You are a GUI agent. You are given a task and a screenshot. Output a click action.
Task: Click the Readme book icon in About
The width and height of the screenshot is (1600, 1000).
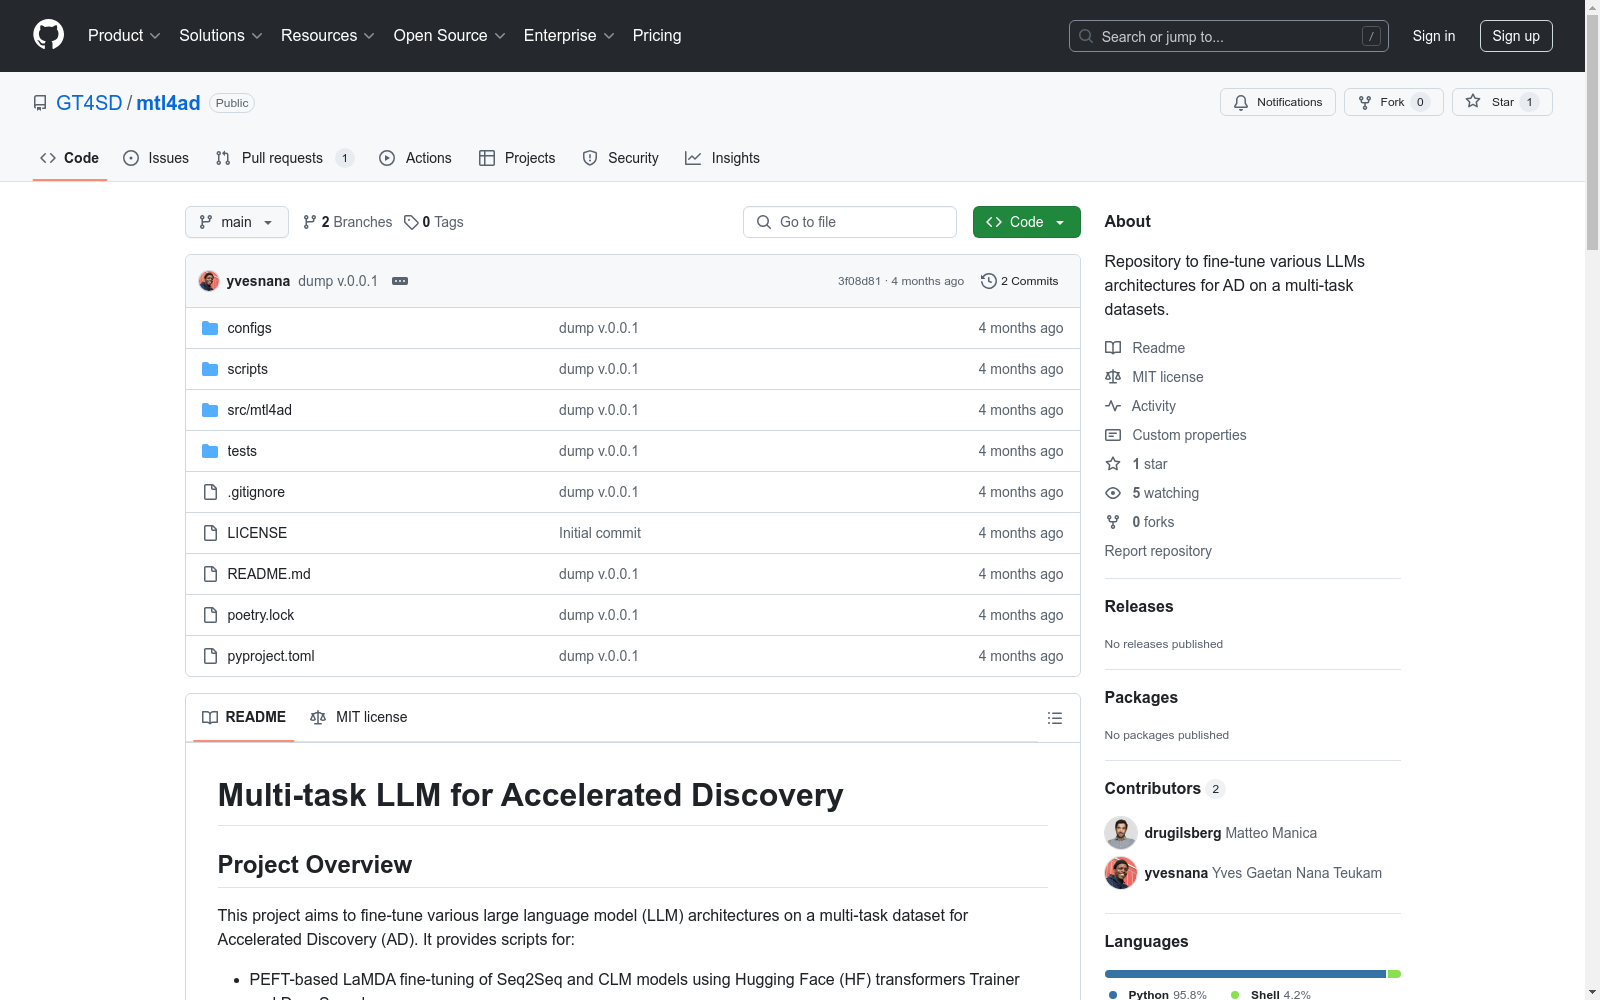pyautogui.click(x=1113, y=348)
